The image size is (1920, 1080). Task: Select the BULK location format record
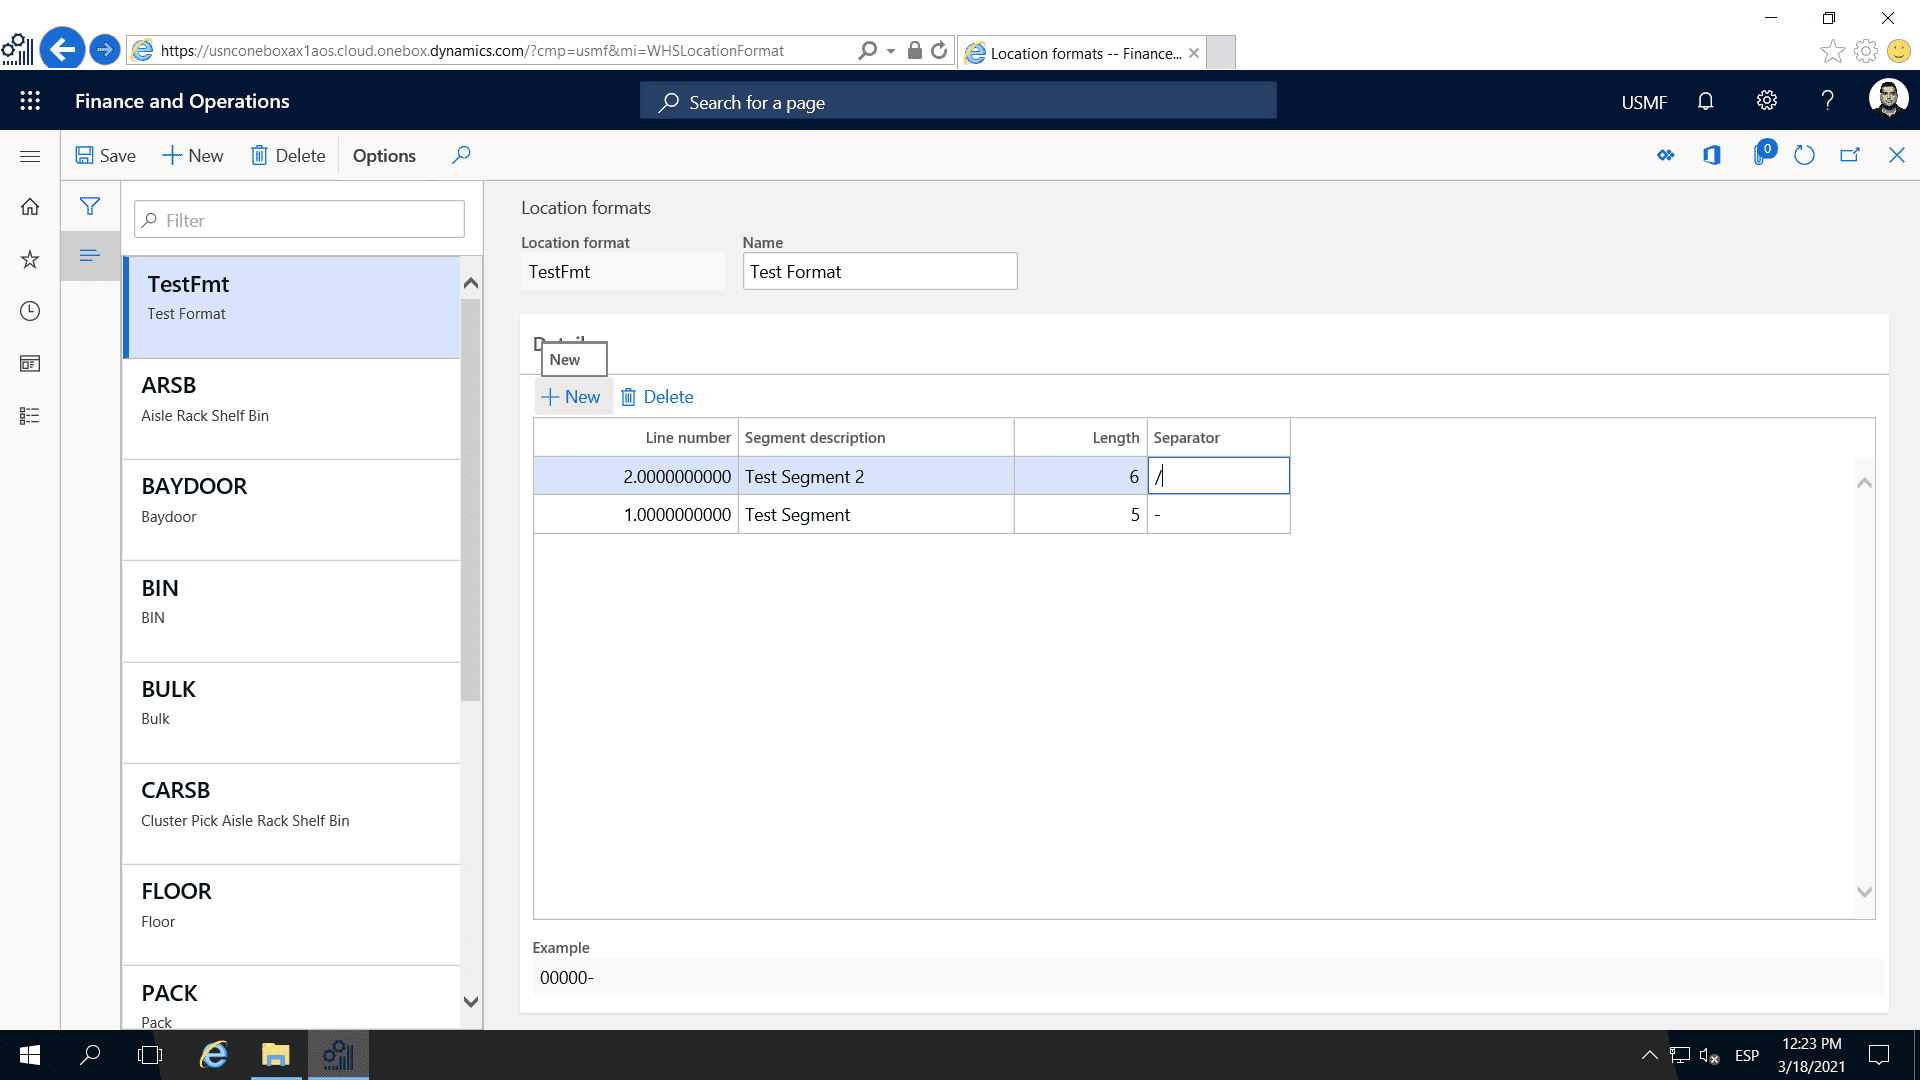(290, 700)
